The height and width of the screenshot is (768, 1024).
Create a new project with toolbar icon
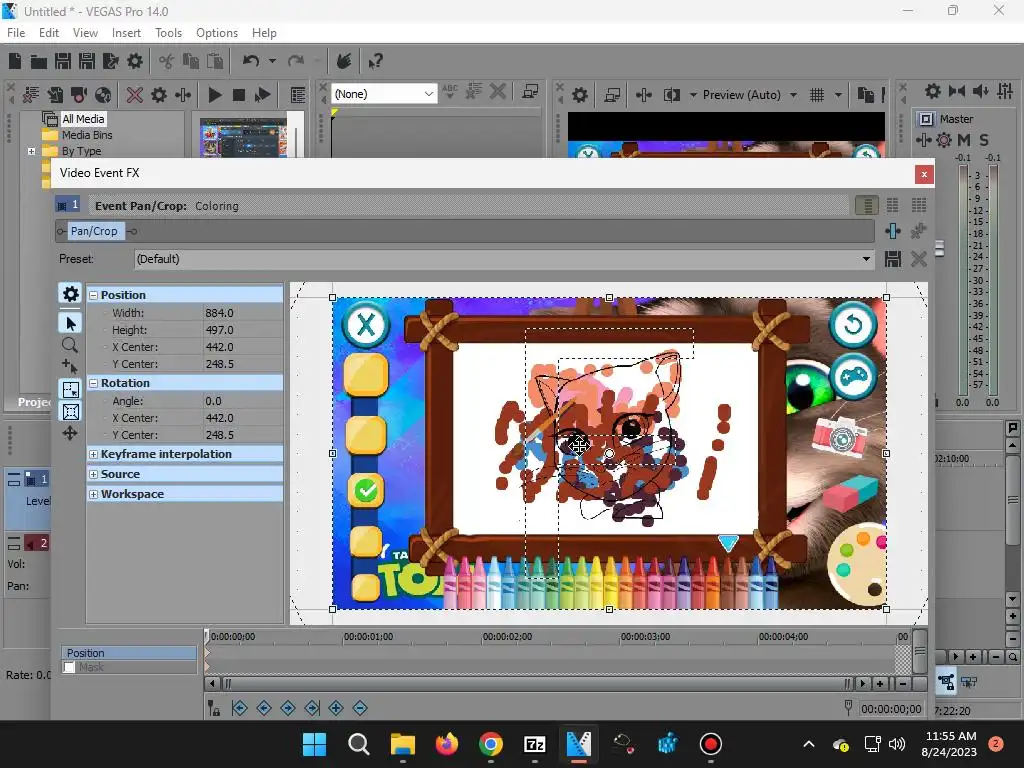[15, 61]
